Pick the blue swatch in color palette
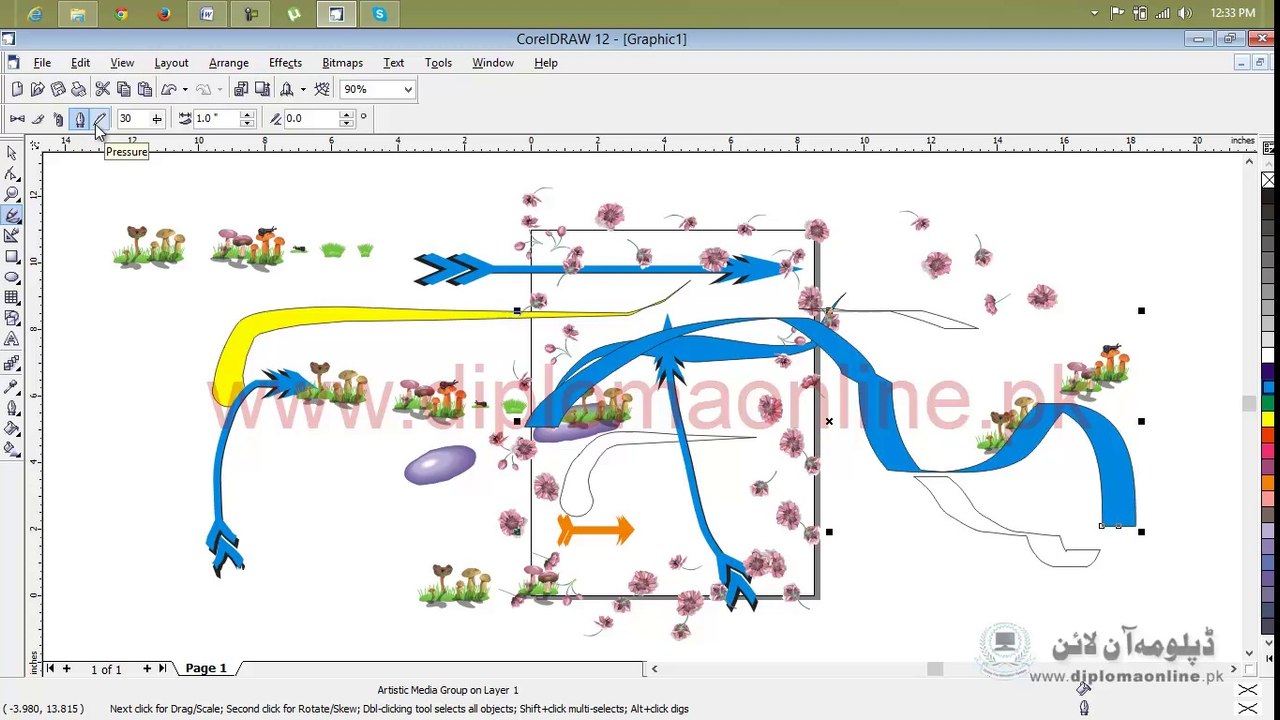Image resolution: width=1280 pixels, height=720 pixels. point(1268,387)
